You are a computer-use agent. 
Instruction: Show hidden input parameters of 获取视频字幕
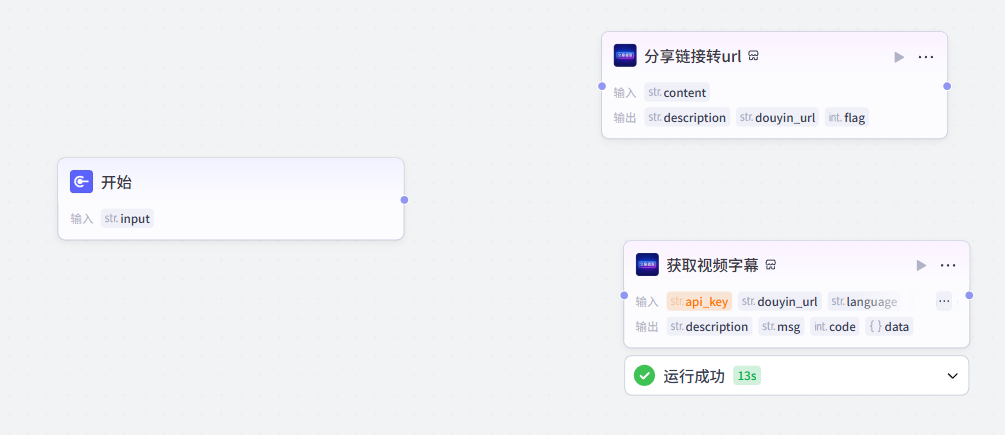point(944,301)
